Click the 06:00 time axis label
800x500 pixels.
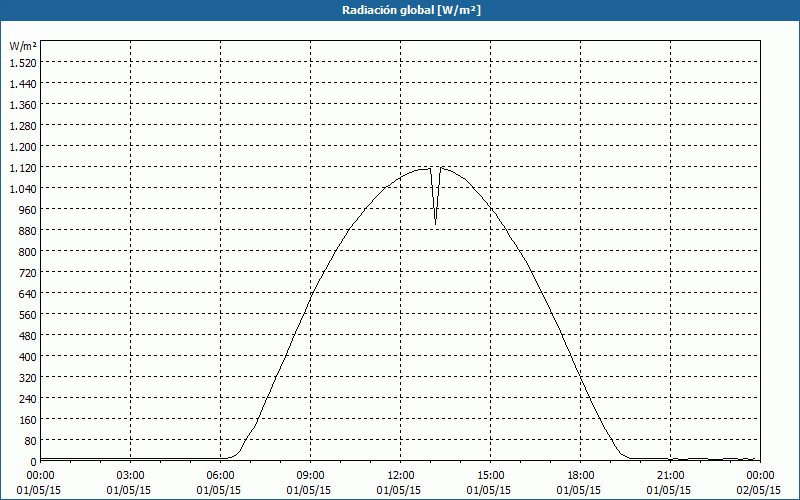220,476
